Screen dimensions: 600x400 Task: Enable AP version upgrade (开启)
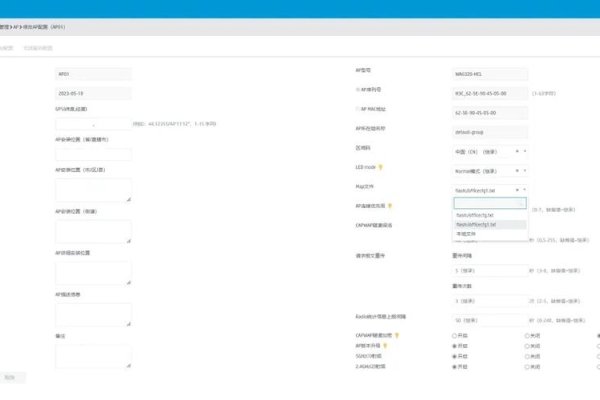coord(454,346)
